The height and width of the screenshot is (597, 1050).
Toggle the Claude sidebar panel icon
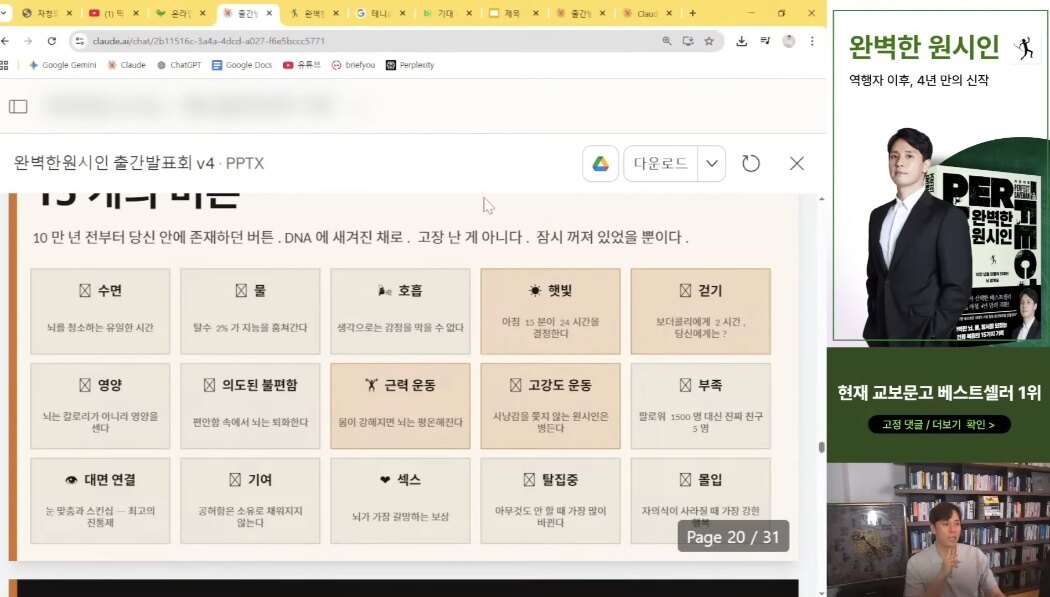click(18, 106)
